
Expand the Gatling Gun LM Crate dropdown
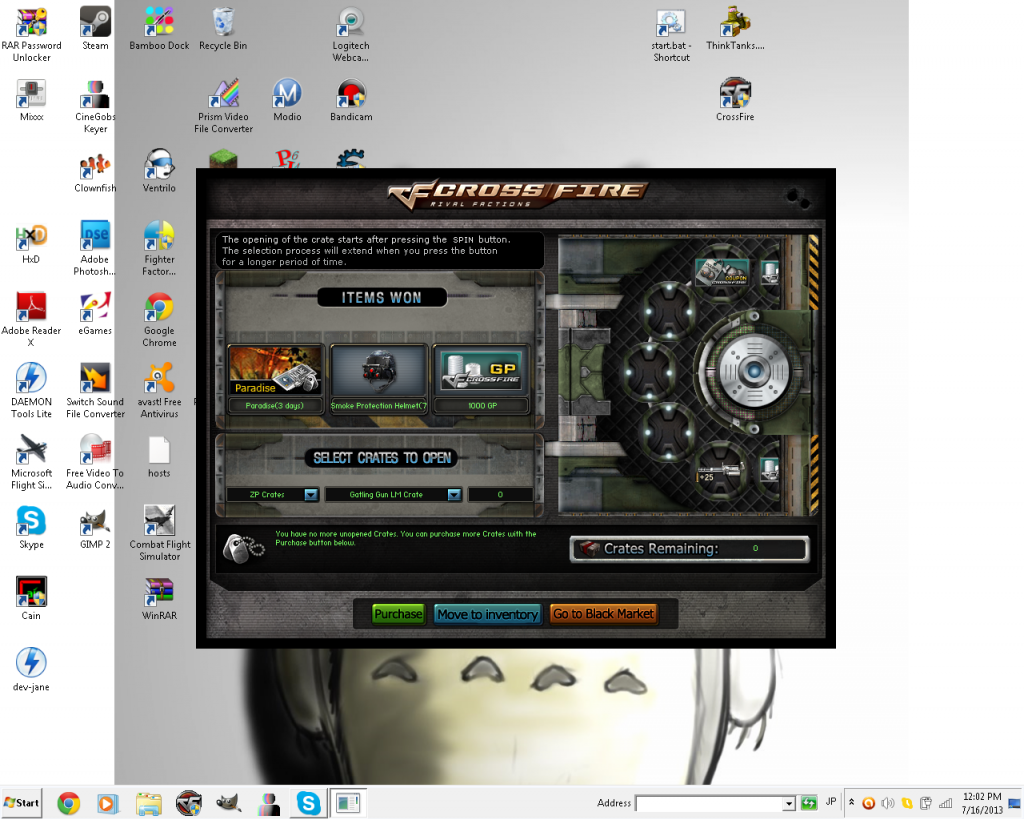tap(455, 494)
